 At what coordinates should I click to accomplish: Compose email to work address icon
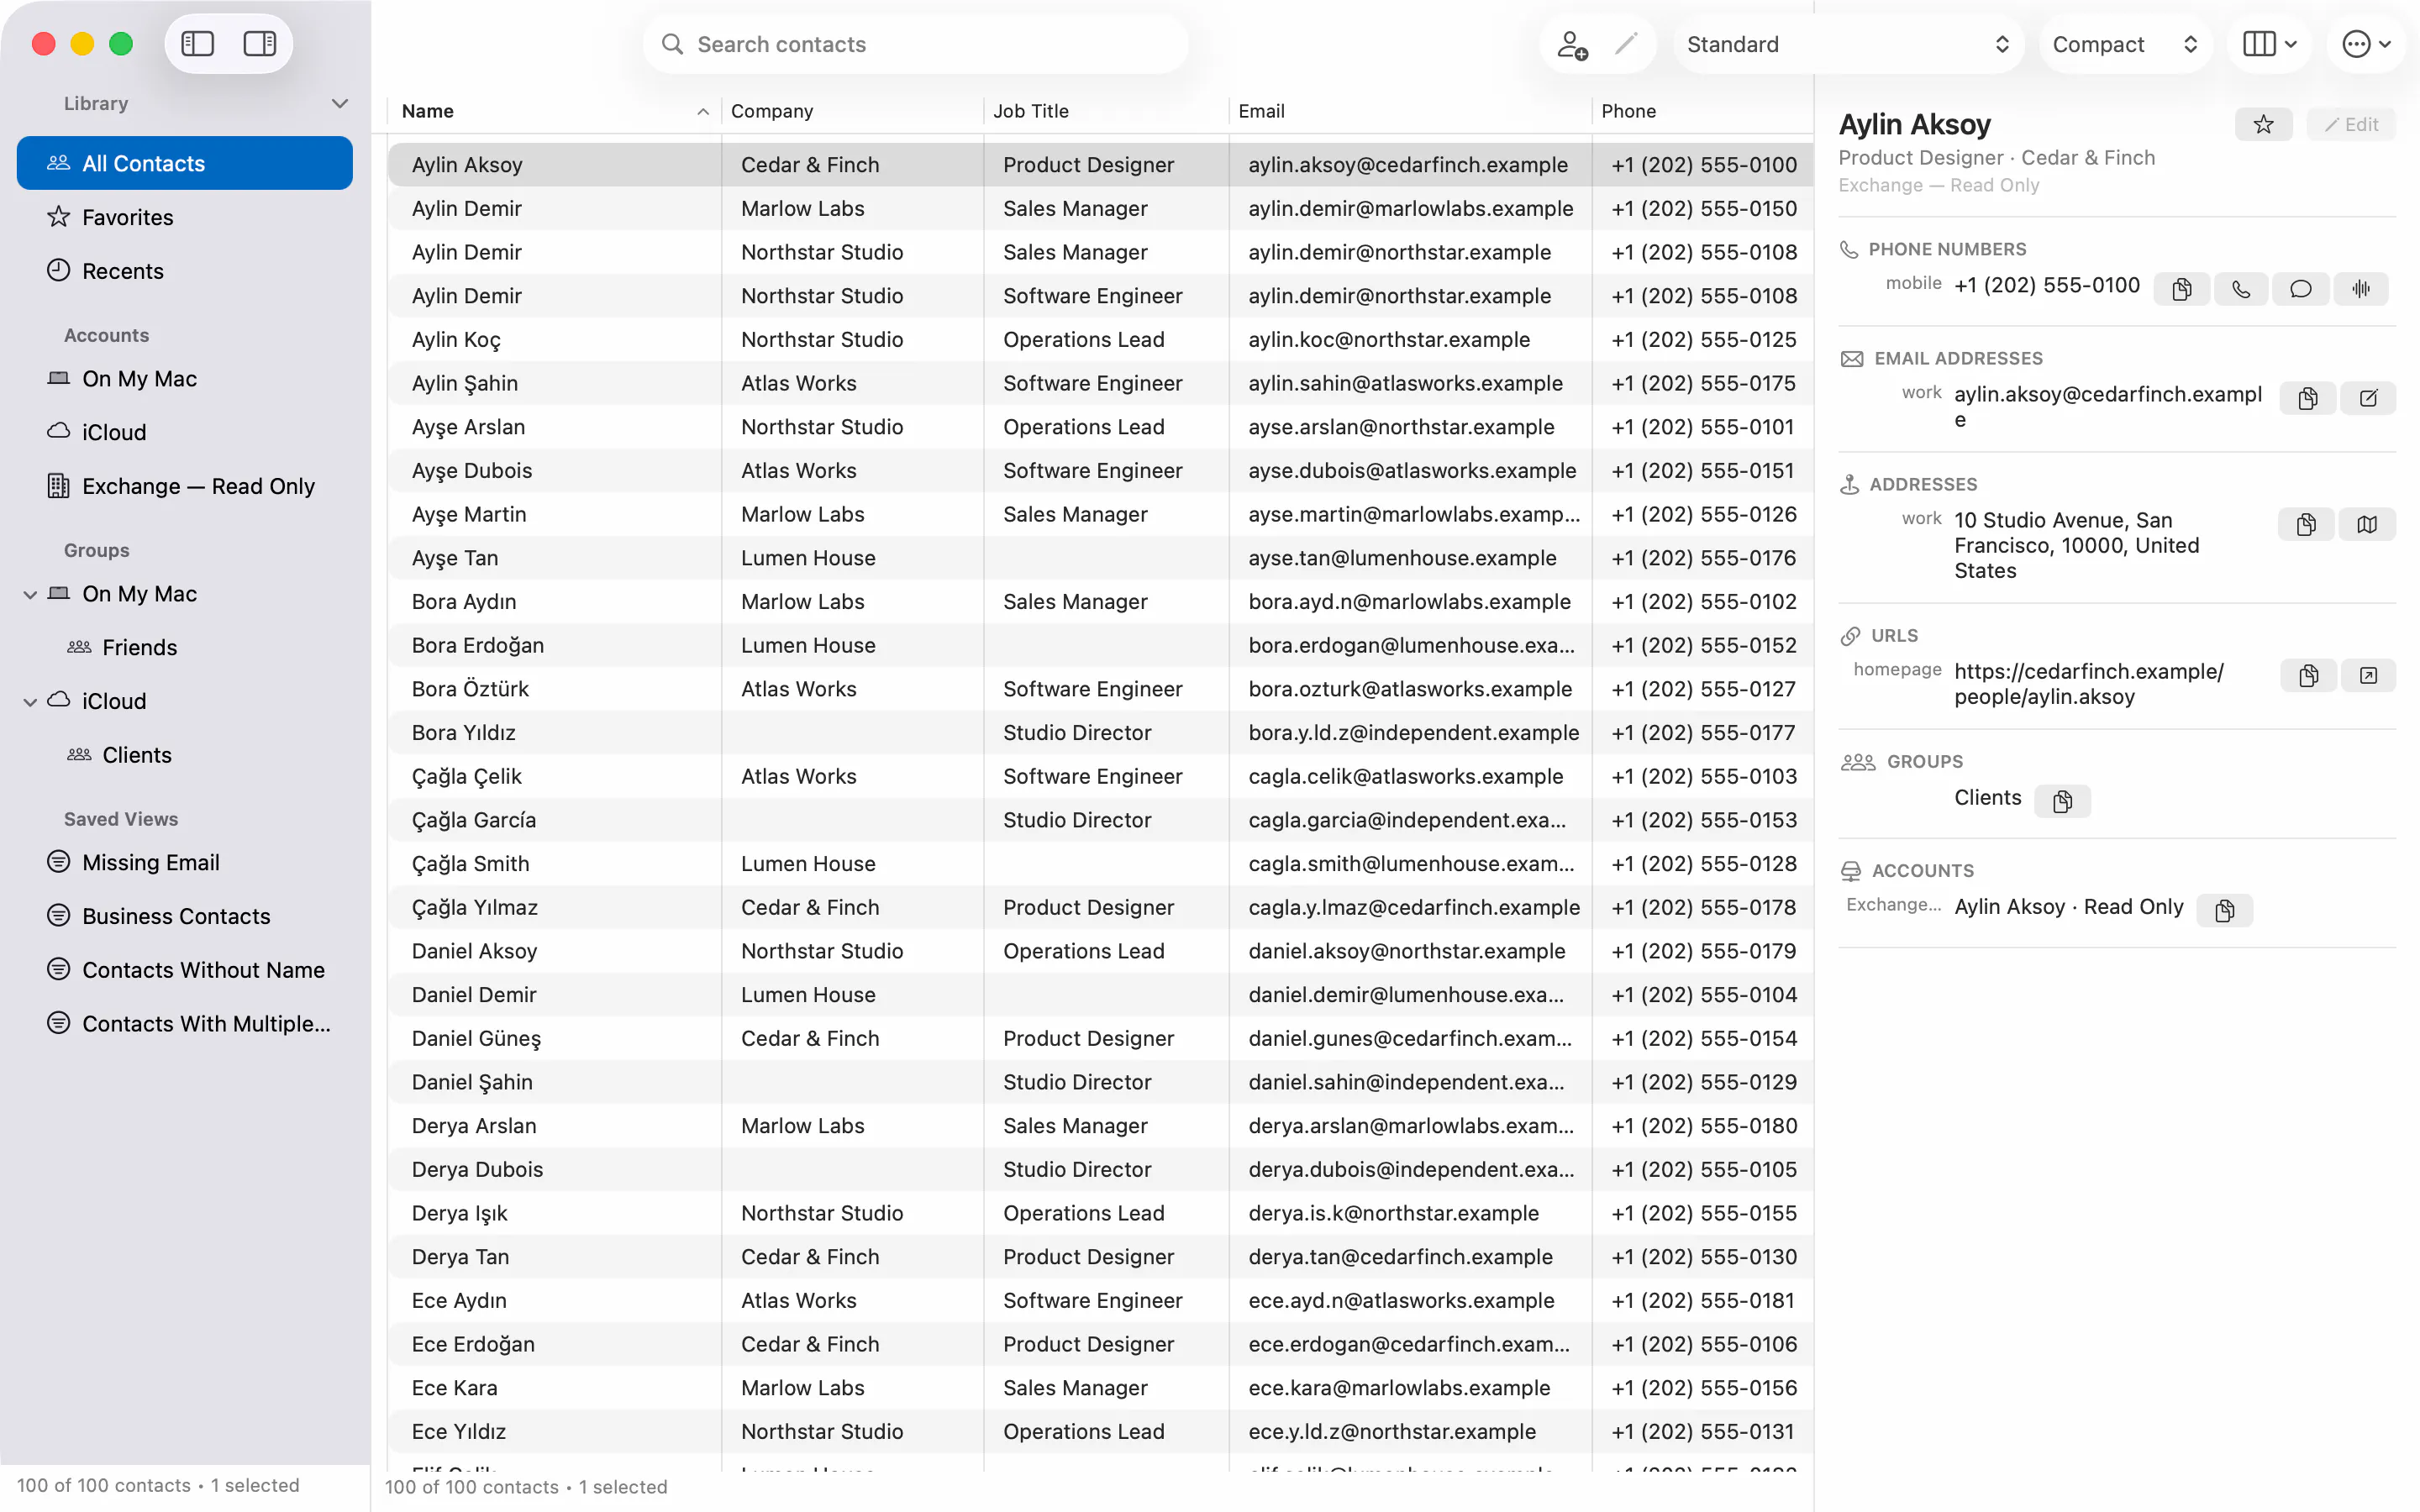2368,398
